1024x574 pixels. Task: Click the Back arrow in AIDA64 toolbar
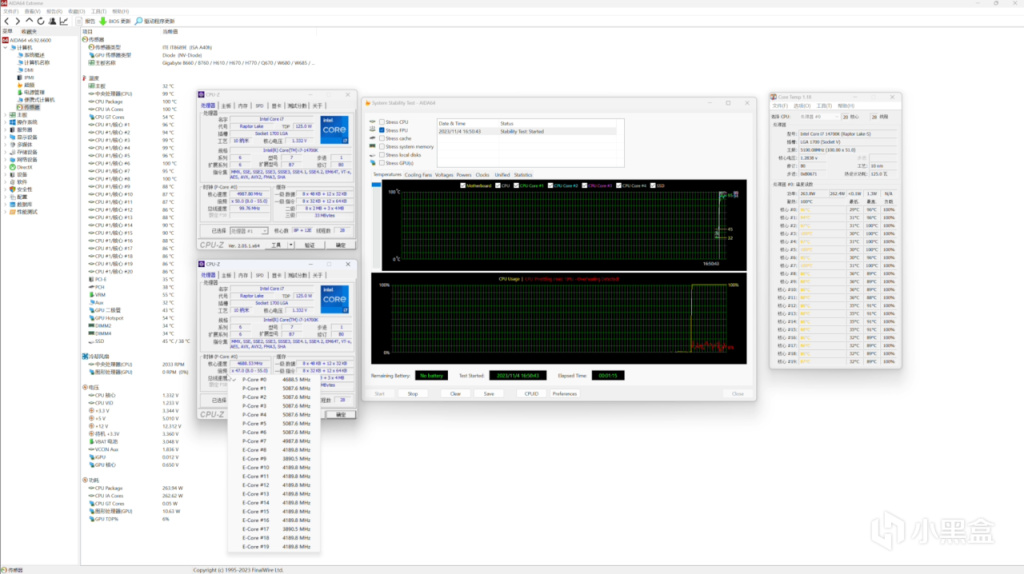coord(6,20)
